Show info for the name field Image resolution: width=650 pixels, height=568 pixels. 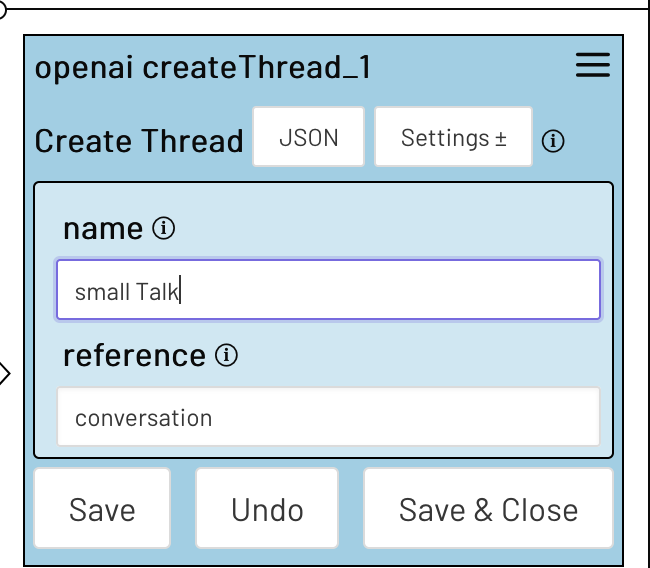click(163, 228)
